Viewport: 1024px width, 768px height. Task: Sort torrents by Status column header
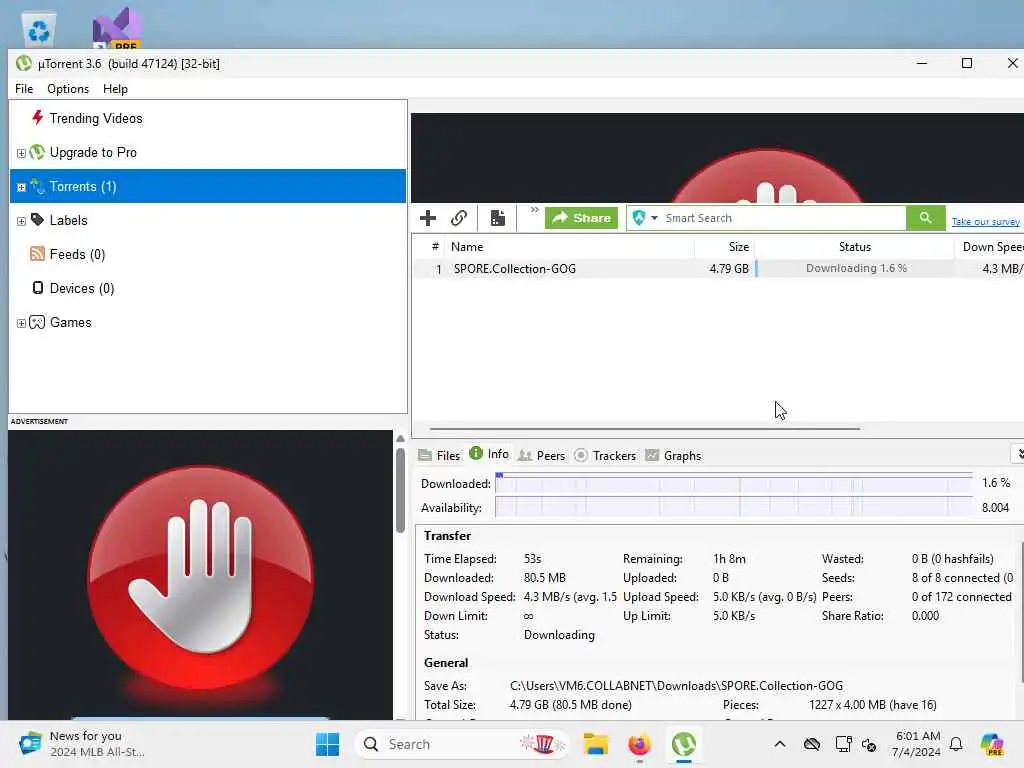854,247
